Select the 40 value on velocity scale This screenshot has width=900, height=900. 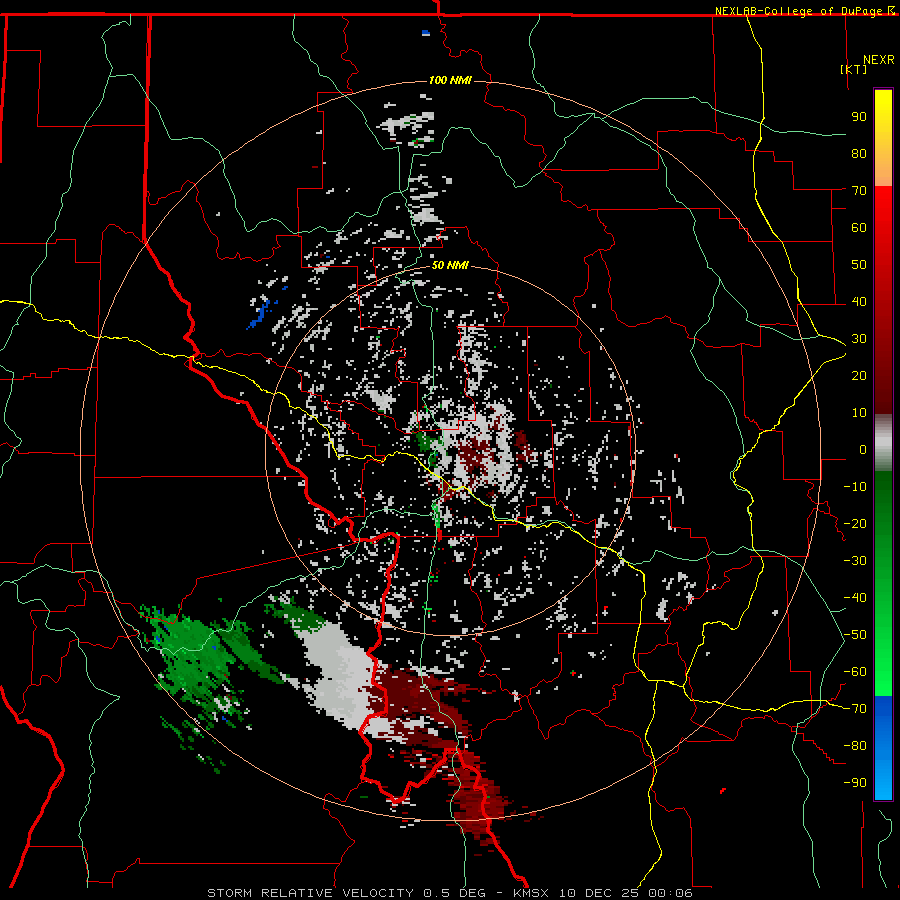pos(859,301)
